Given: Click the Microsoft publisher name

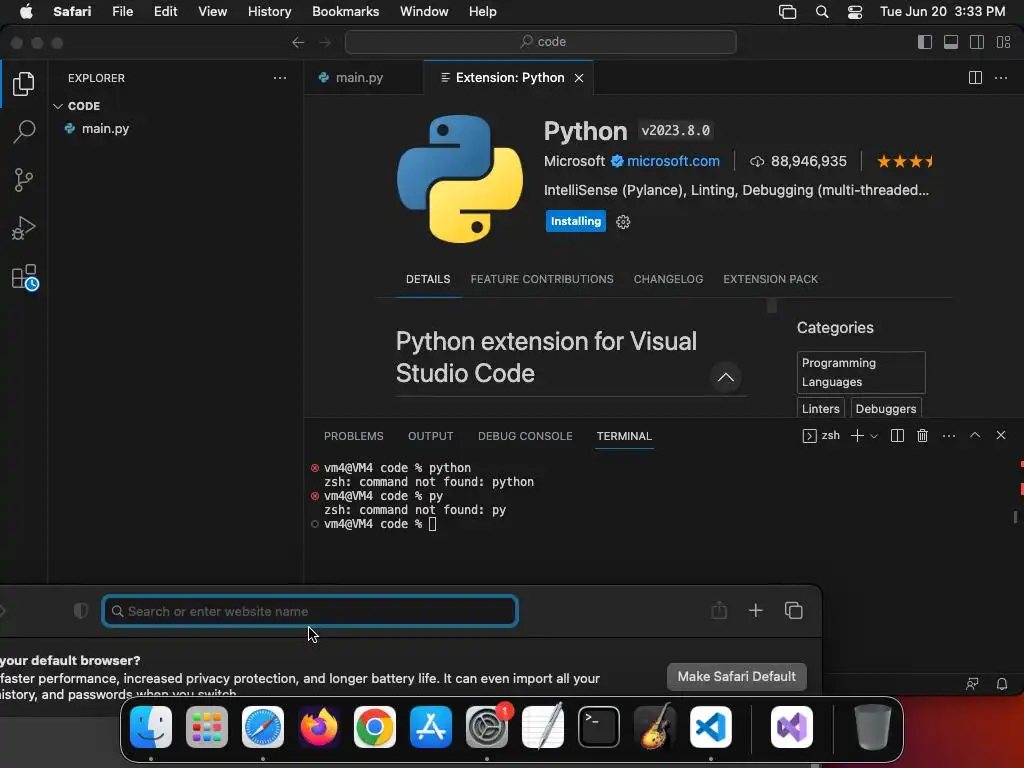Looking at the screenshot, I should 574,161.
